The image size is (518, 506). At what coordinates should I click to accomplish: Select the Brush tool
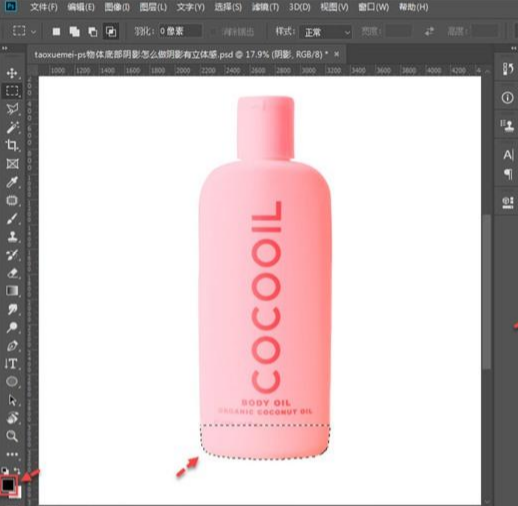pos(12,219)
